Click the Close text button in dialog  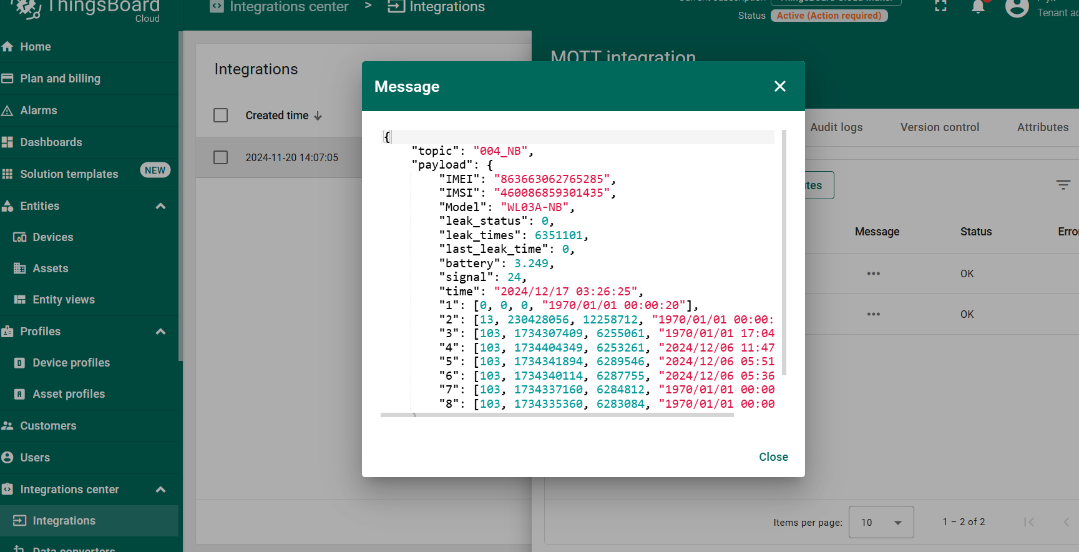(x=773, y=457)
